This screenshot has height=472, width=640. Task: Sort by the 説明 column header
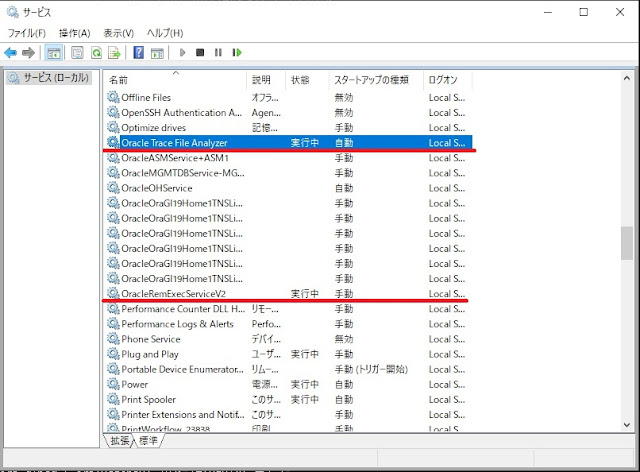(266, 80)
